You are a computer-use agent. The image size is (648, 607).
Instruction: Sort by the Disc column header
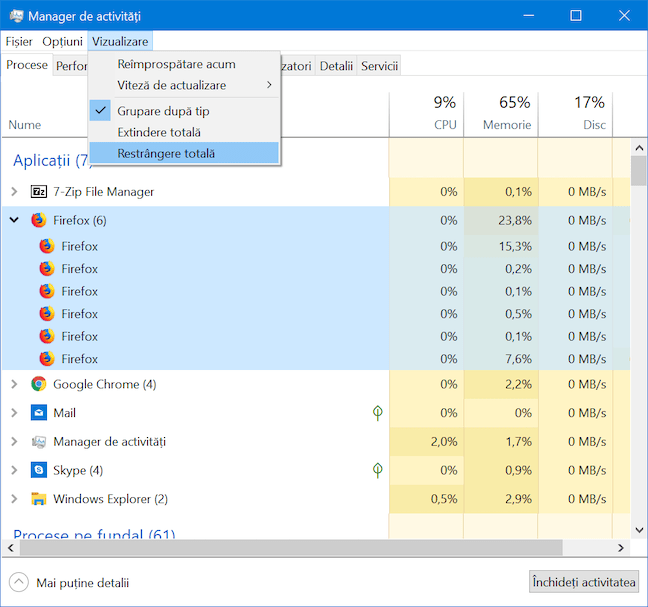pyautogui.click(x=575, y=114)
